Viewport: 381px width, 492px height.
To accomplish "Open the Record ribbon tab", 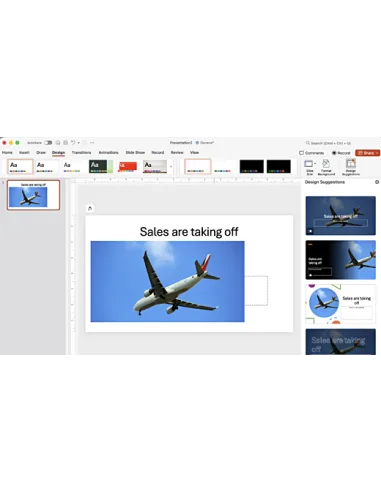I will click(158, 152).
